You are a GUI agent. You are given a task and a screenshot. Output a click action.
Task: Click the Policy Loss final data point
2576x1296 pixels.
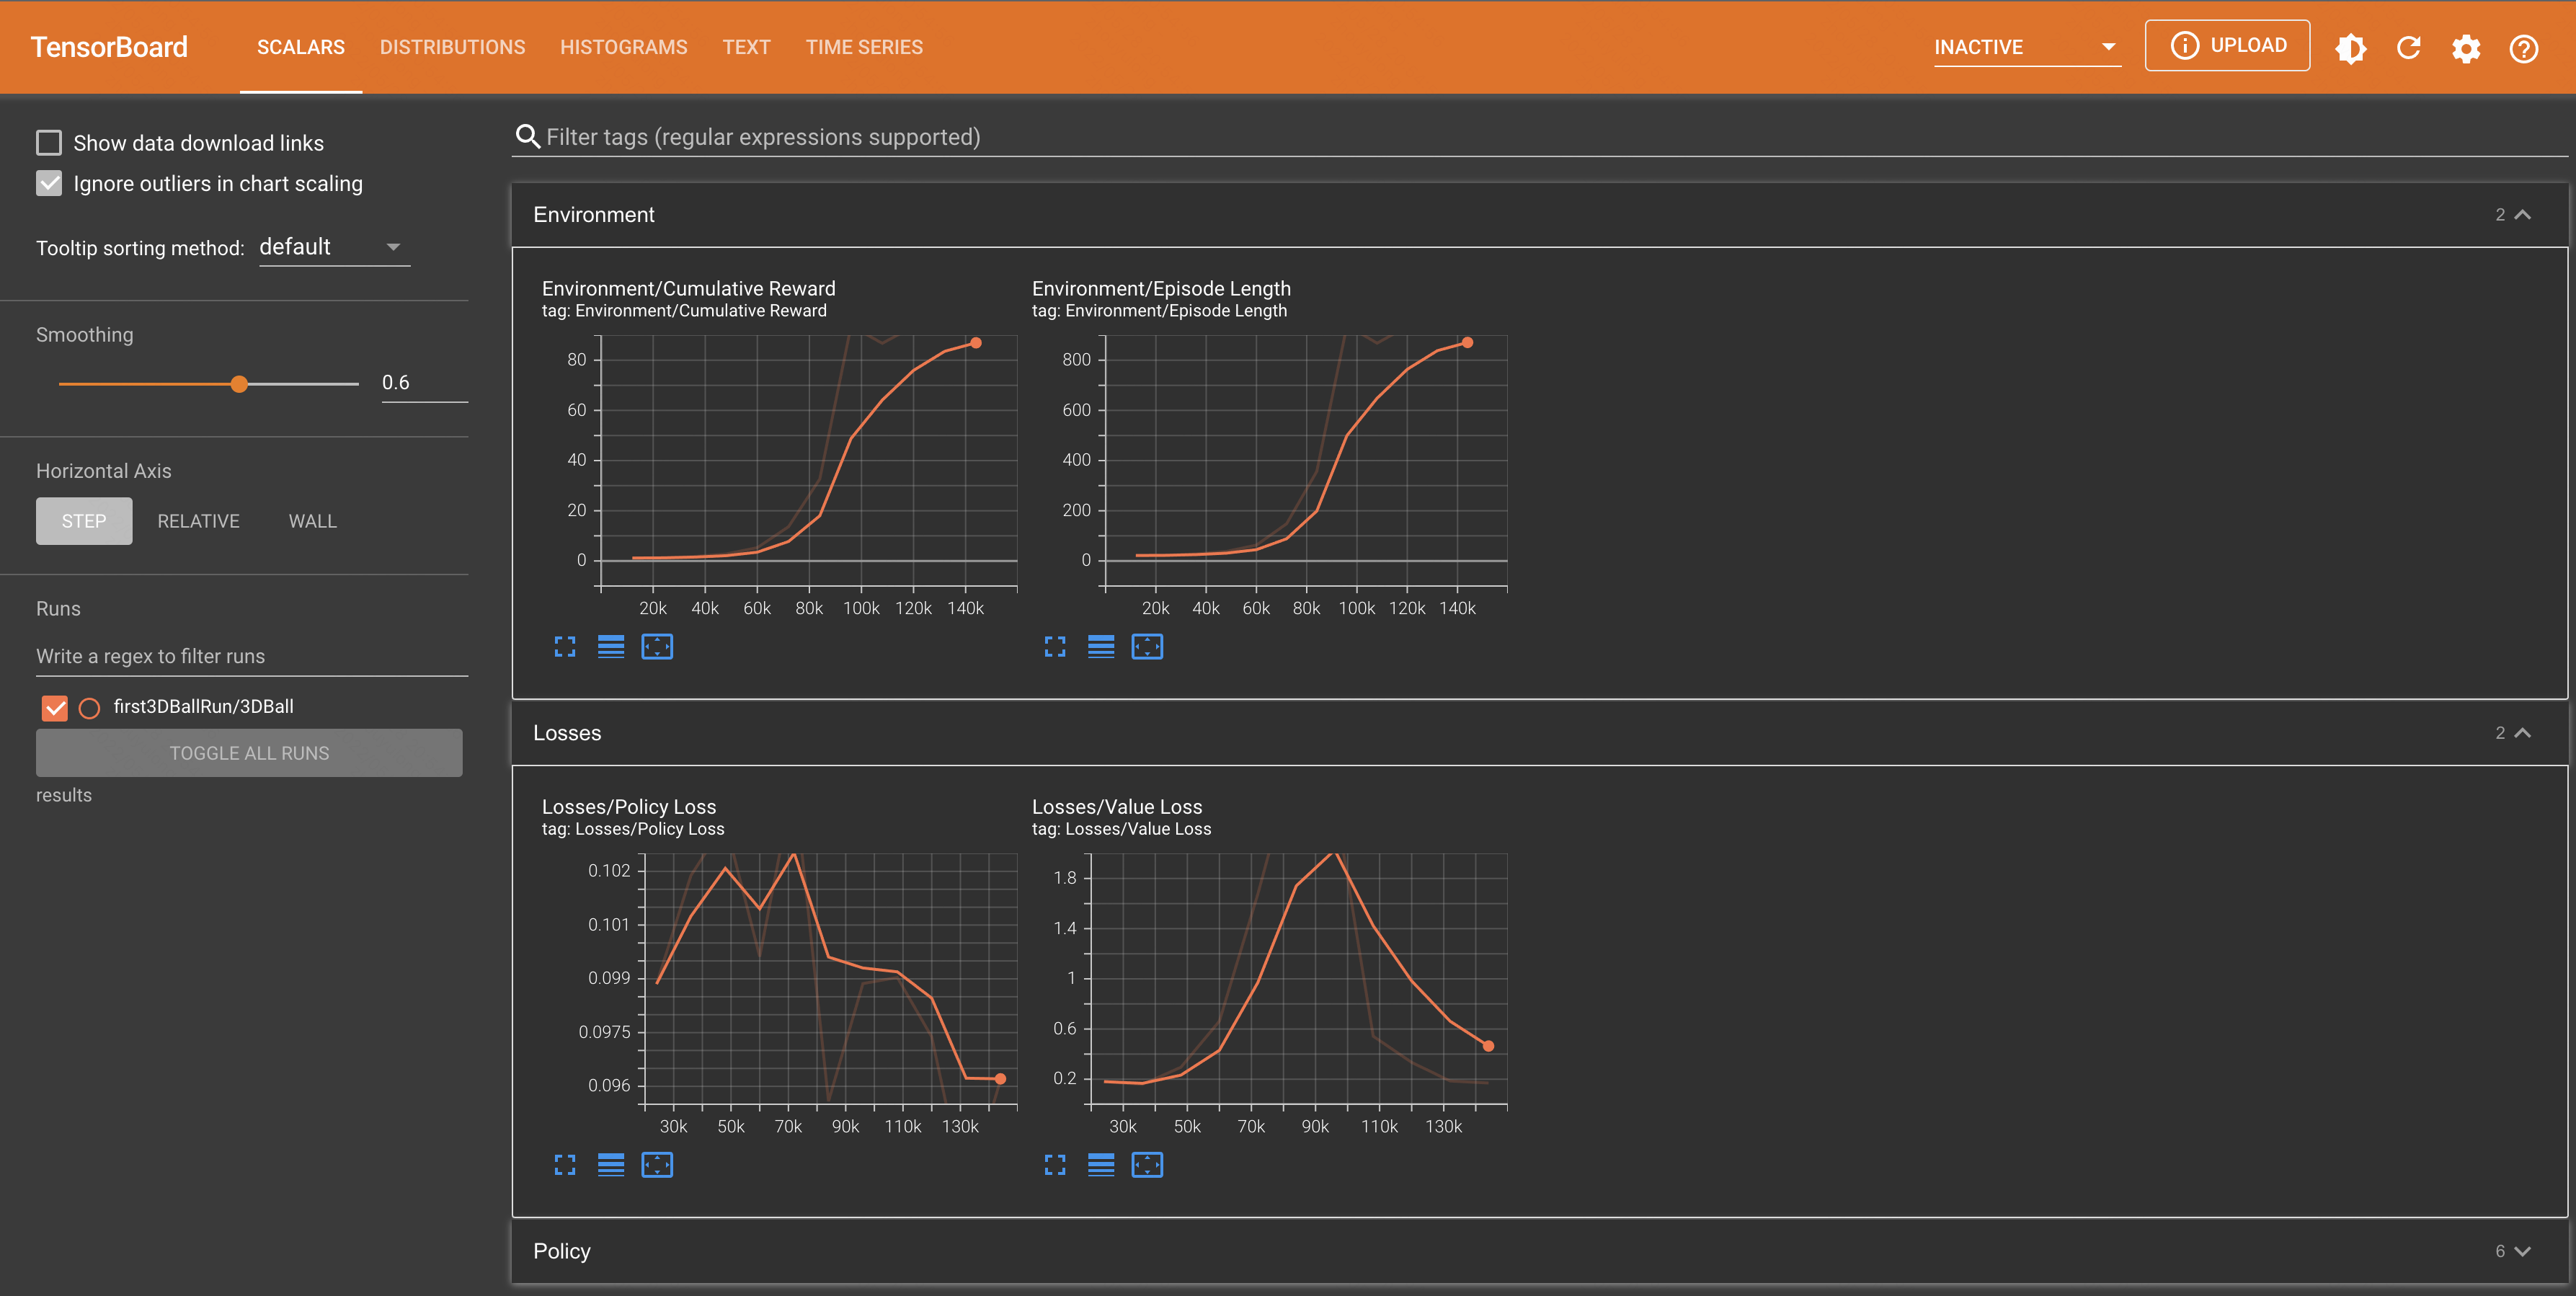(1000, 1079)
